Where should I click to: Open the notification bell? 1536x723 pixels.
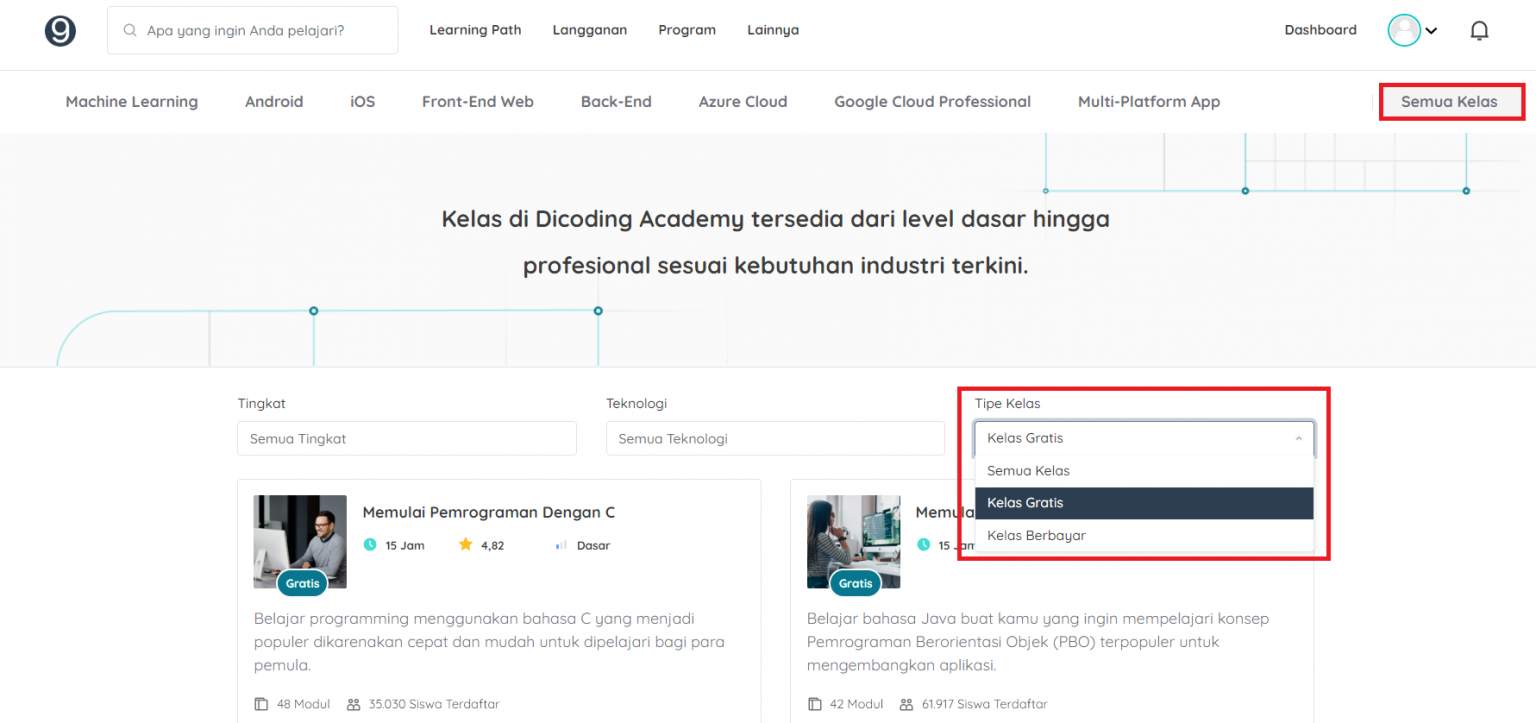click(x=1479, y=30)
